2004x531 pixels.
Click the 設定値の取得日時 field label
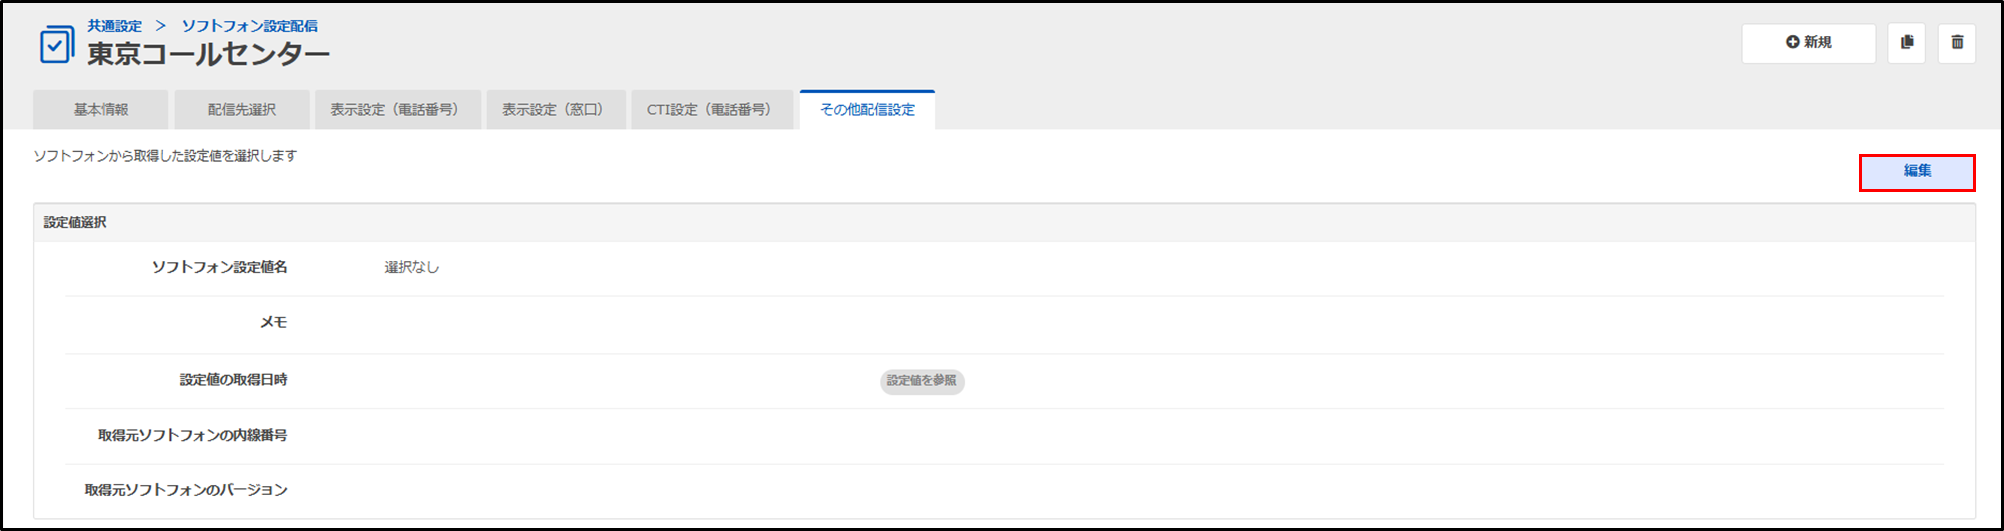tap(233, 380)
